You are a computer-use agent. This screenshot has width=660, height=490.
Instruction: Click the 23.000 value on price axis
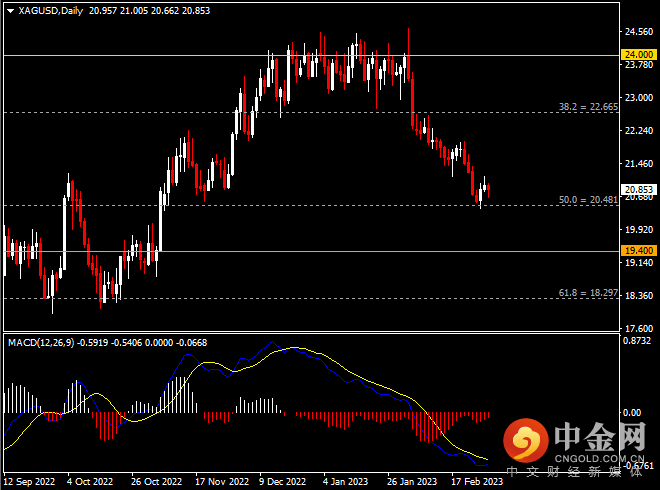(x=637, y=98)
